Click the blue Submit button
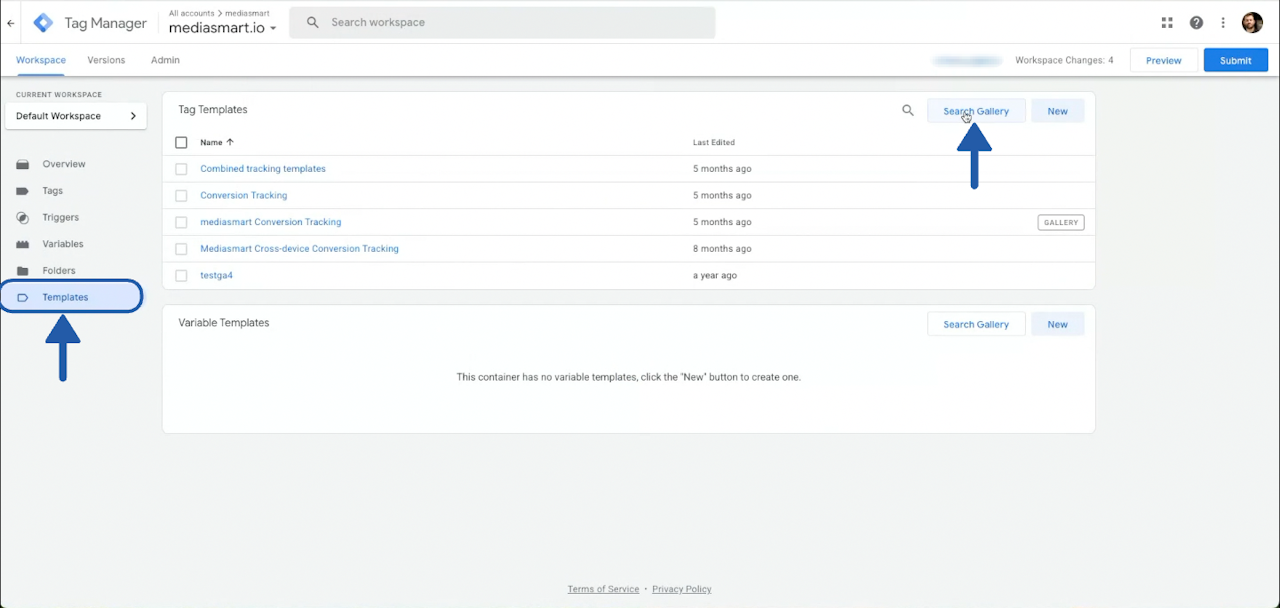1280x608 pixels. 1235,61
